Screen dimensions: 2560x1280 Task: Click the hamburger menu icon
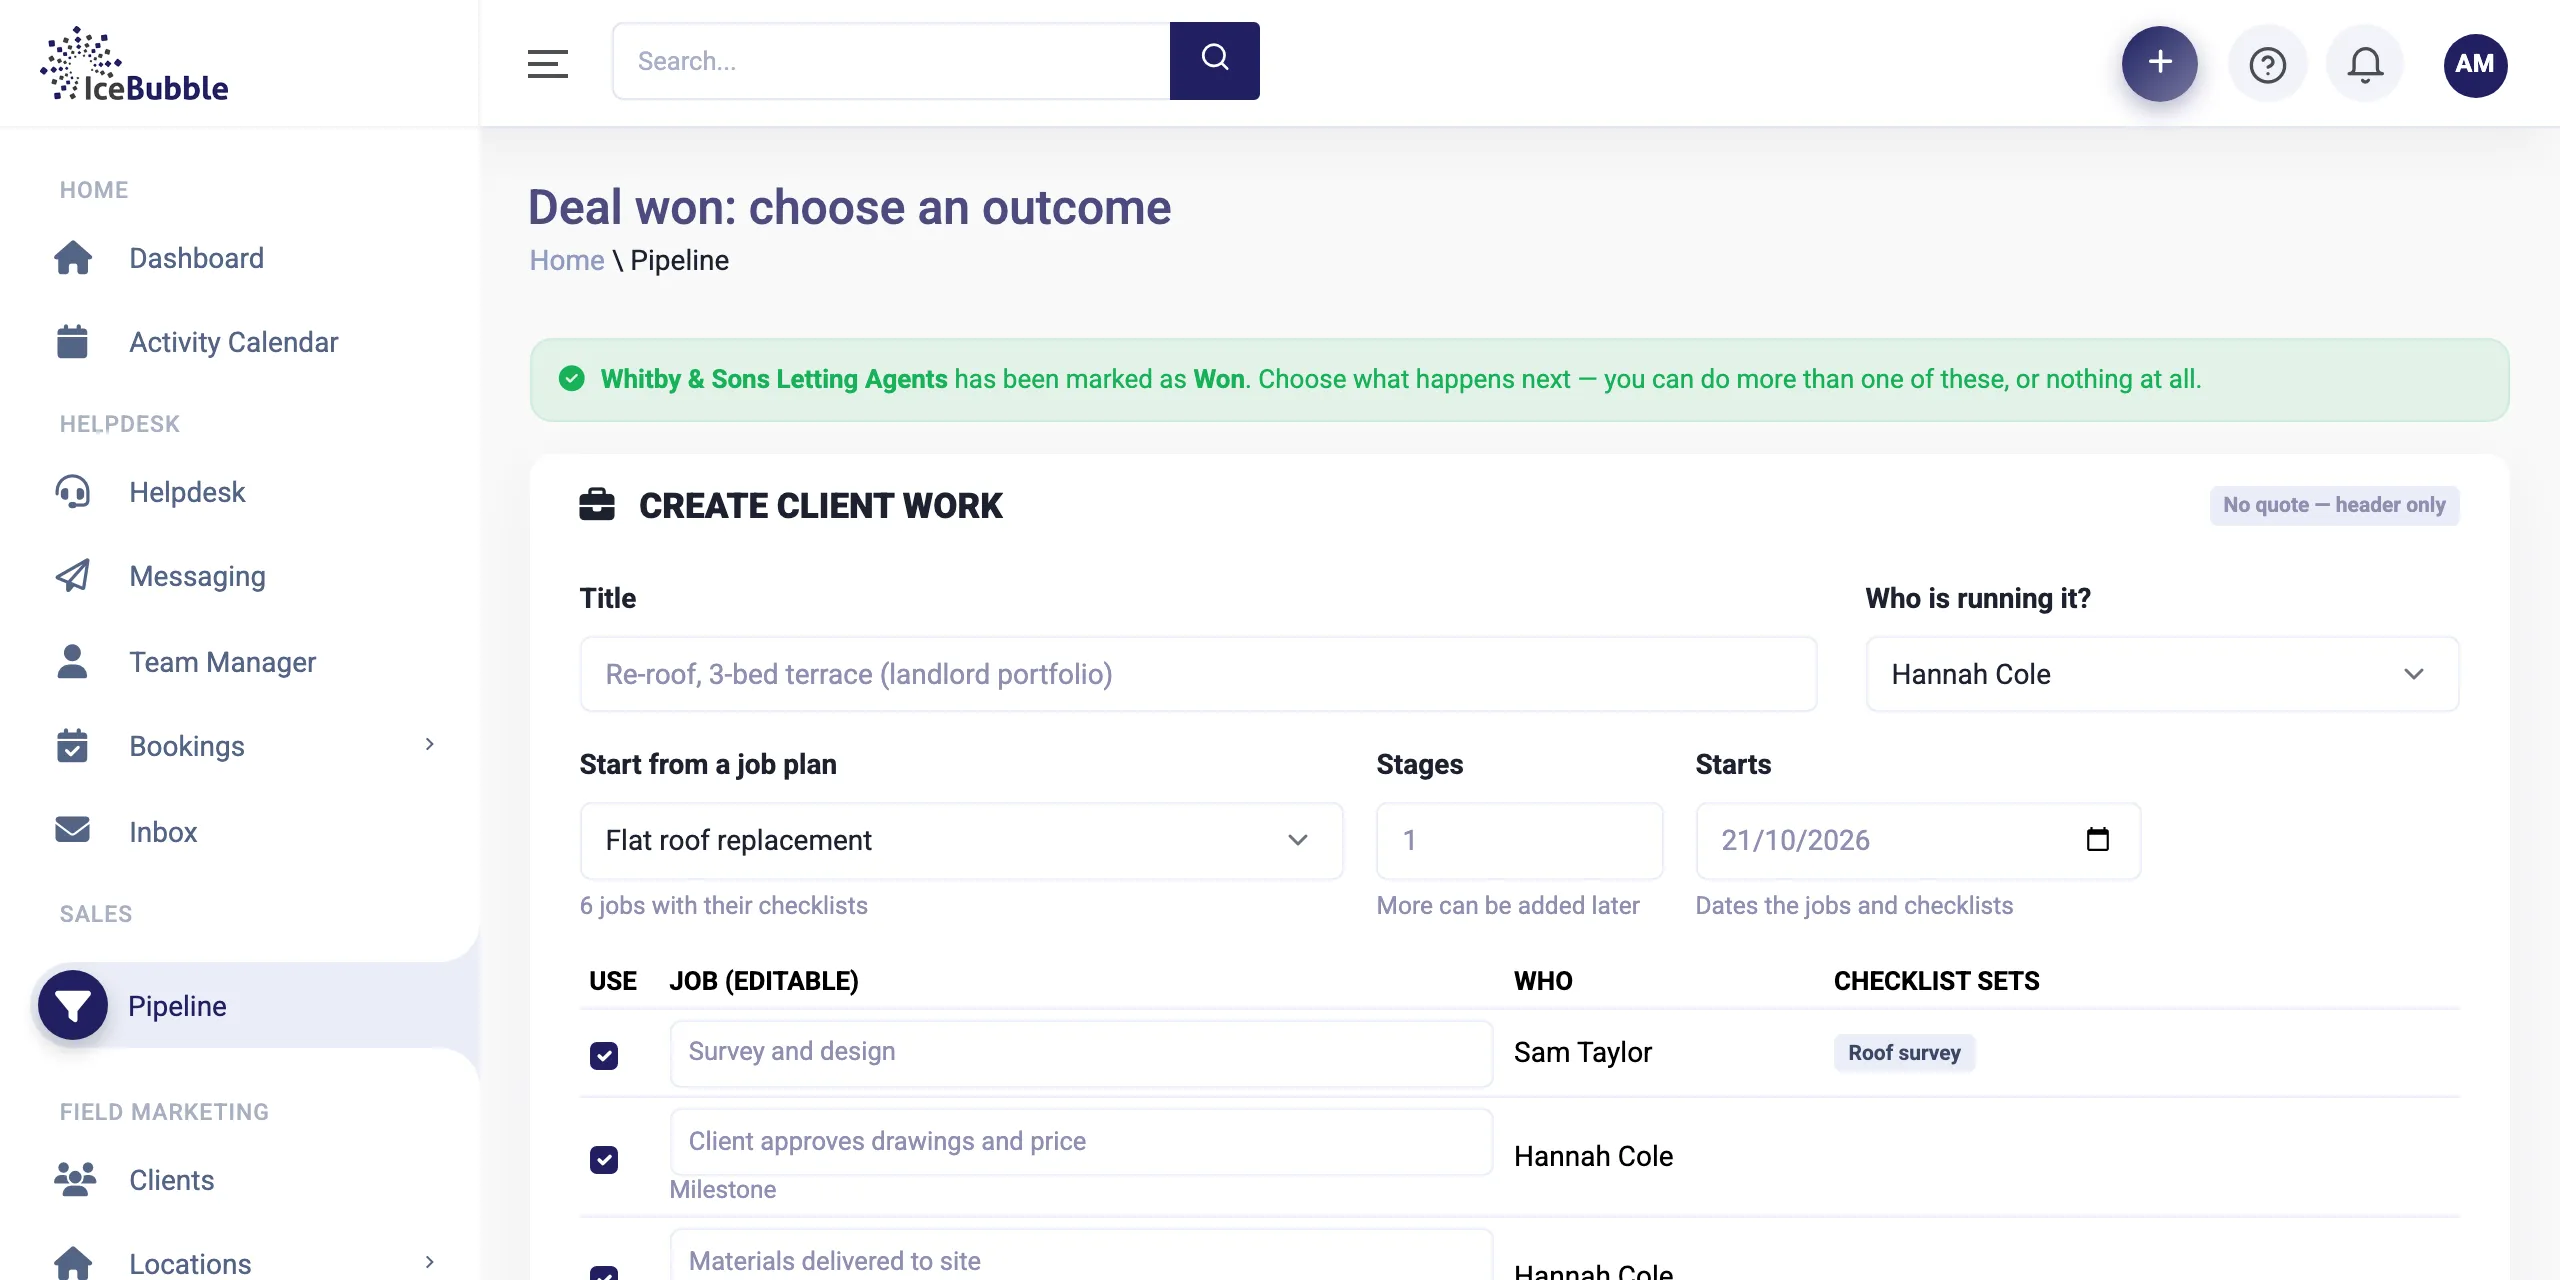point(548,62)
